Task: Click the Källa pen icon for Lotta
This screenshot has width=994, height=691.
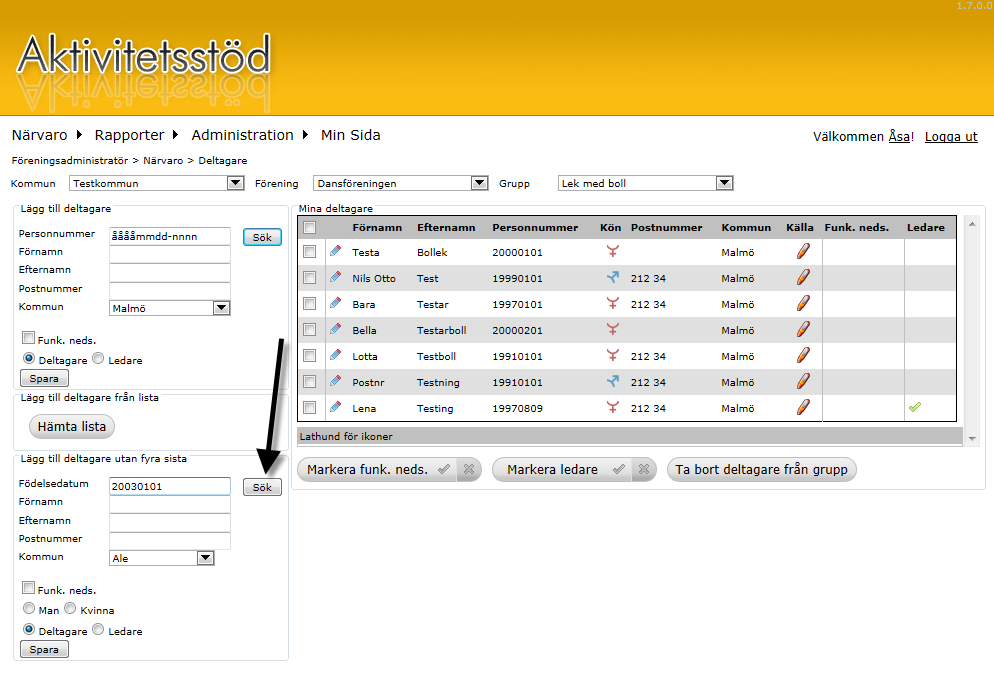Action: click(x=803, y=355)
